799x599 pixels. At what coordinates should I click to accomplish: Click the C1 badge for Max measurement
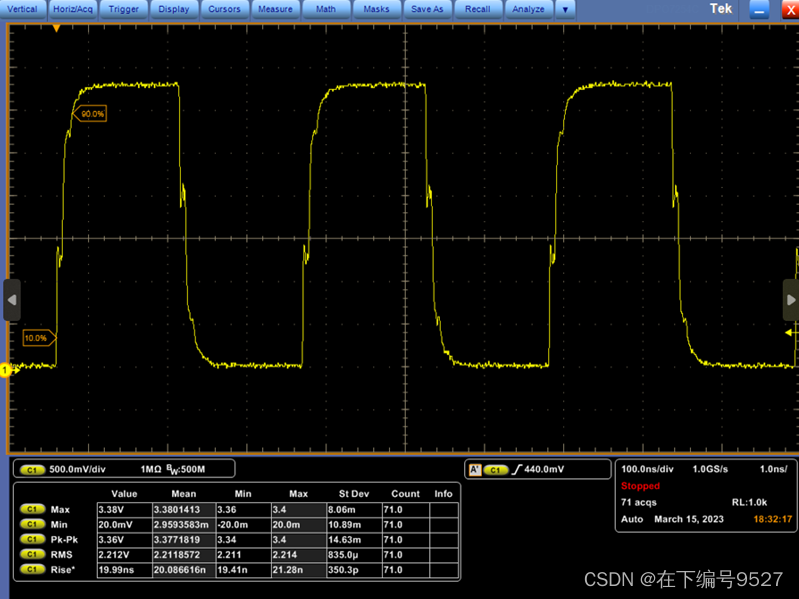pyautogui.click(x=32, y=509)
